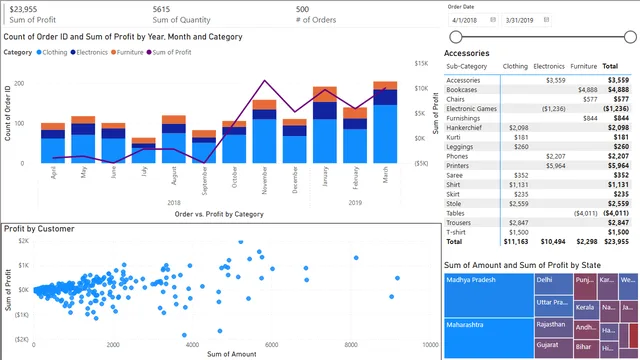The image size is (640, 360).
Task: Select the Delhi treemap tile
Action: 554,284
